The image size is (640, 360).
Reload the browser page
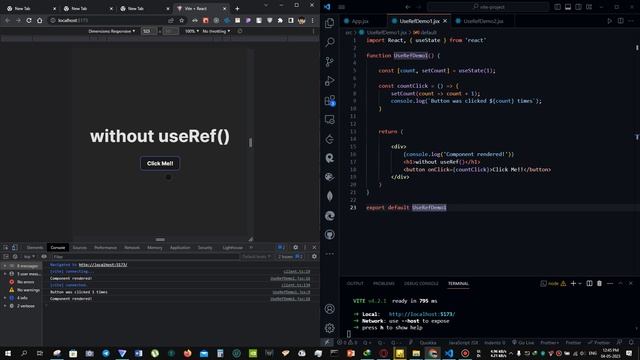click(x=29, y=20)
